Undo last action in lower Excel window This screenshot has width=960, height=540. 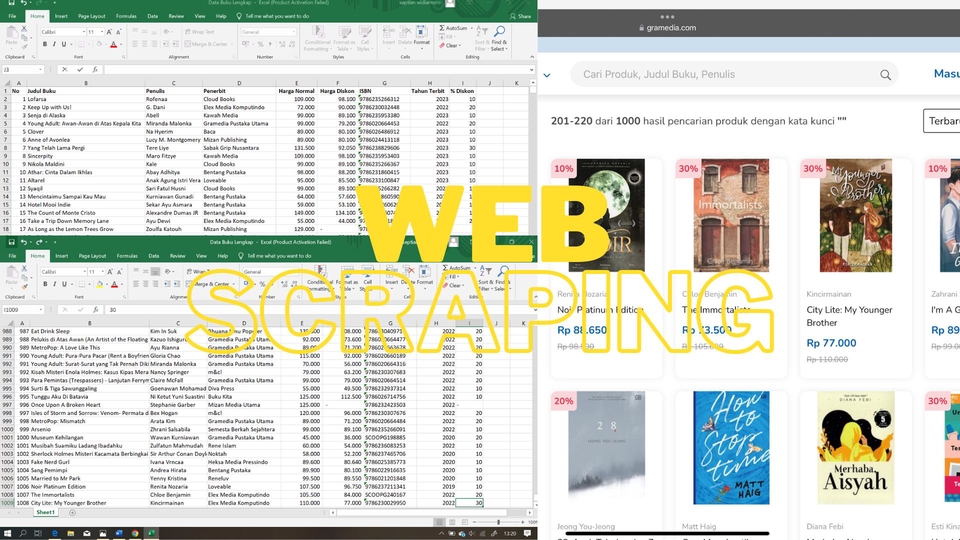click(23, 242)
